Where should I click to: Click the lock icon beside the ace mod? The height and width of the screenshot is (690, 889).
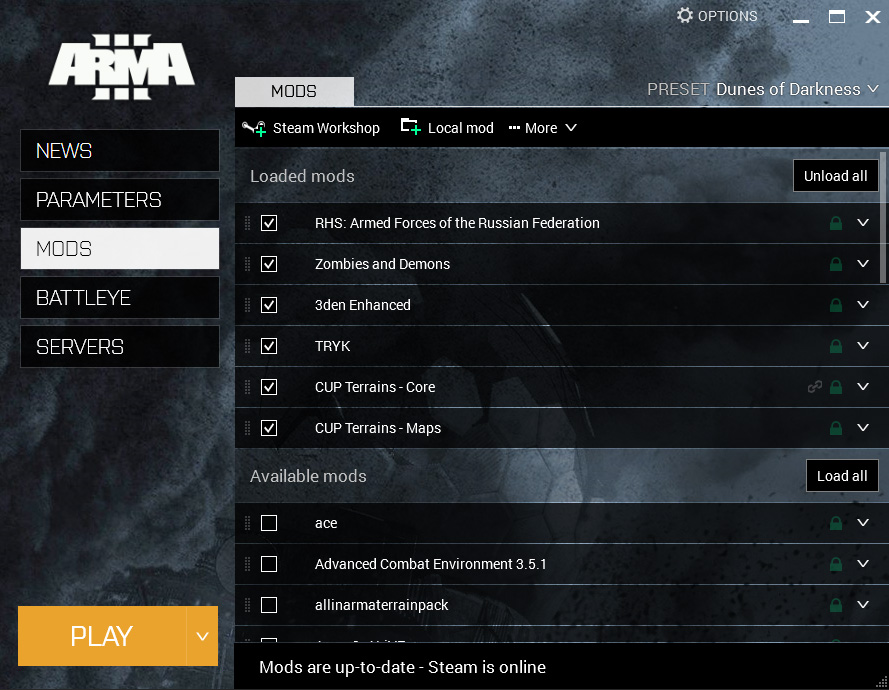click(x=836, y=523)
